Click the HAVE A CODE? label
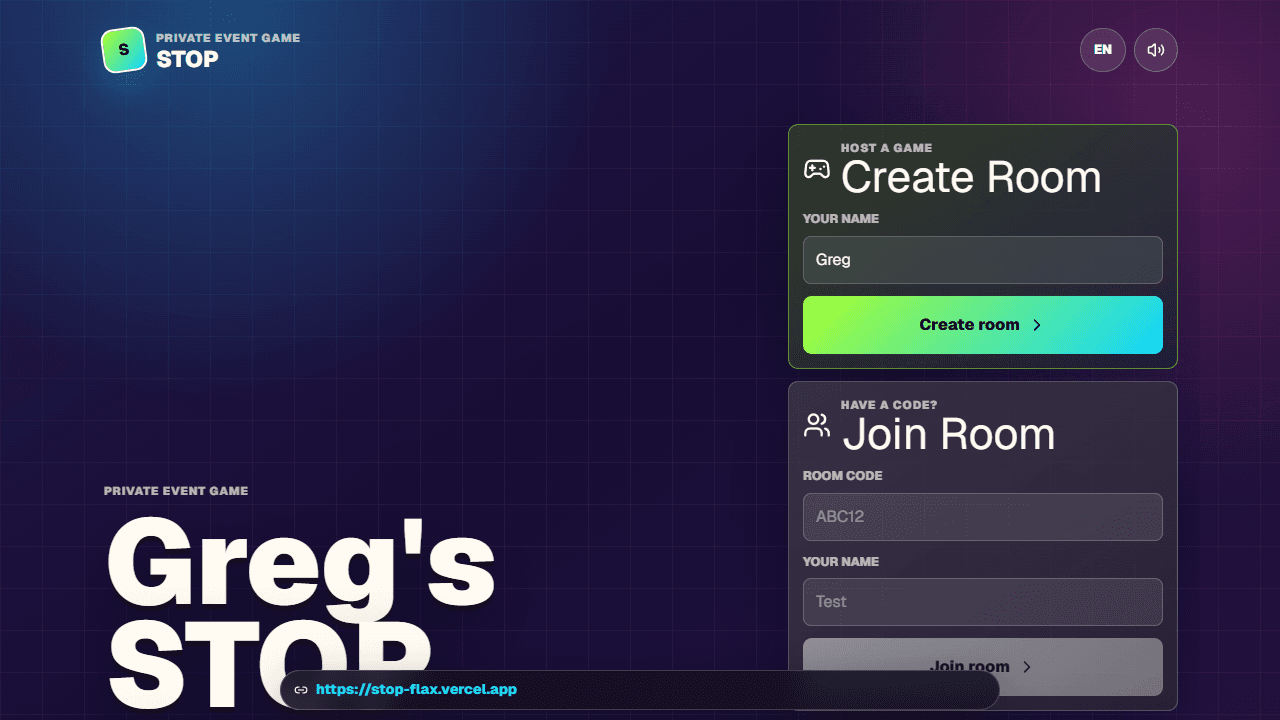 click(x=889, y=405)
